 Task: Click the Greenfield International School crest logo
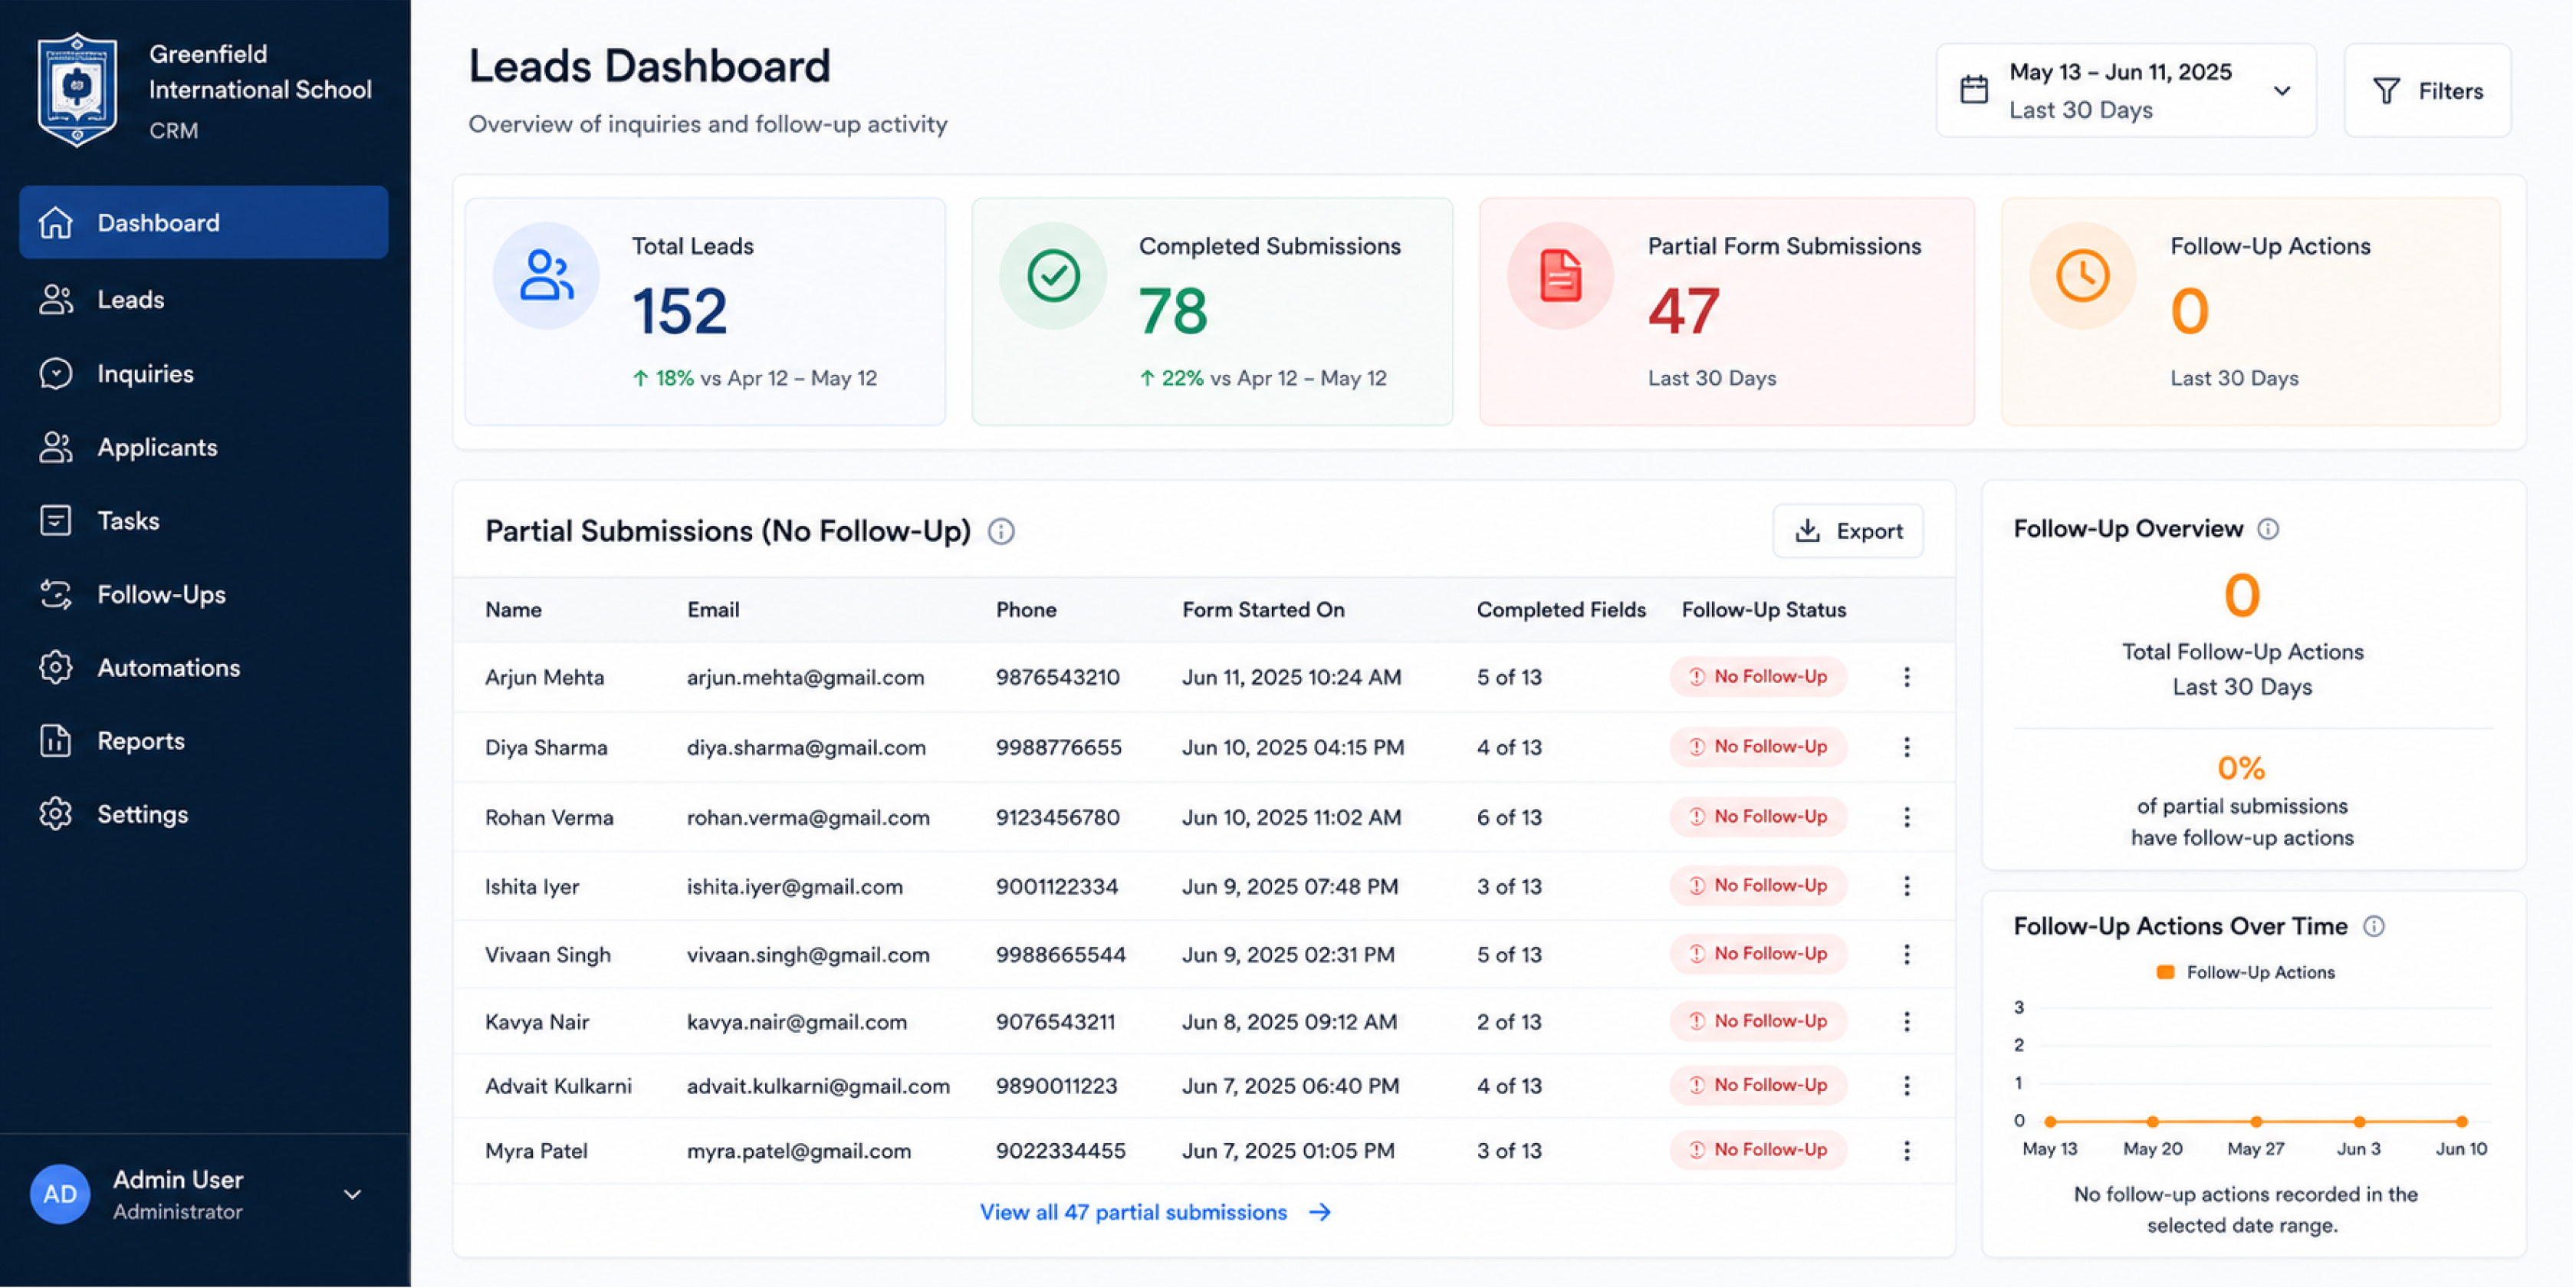point(77,90)
